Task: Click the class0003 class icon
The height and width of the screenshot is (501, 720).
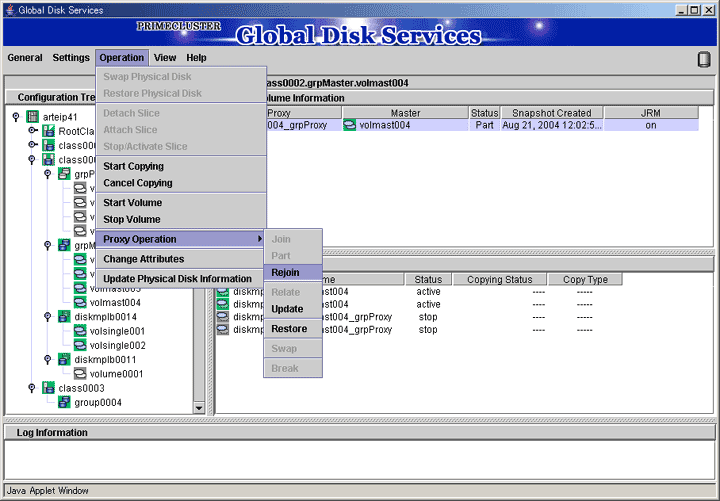Action: coord(49,388)
